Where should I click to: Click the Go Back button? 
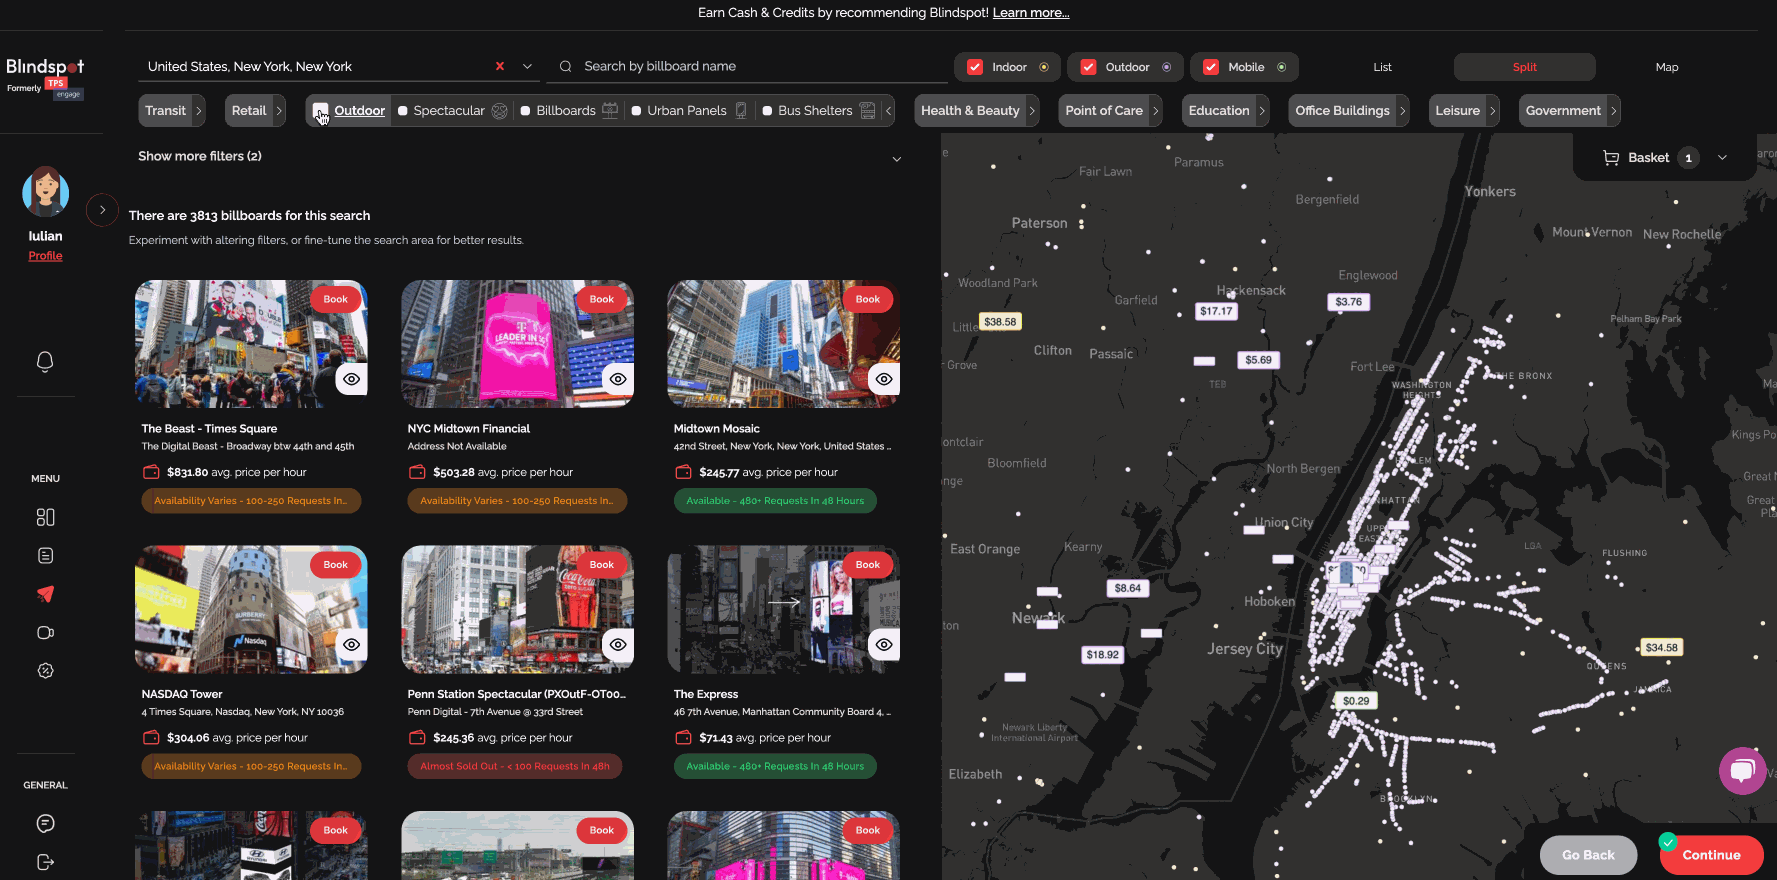coord(1588,855)
